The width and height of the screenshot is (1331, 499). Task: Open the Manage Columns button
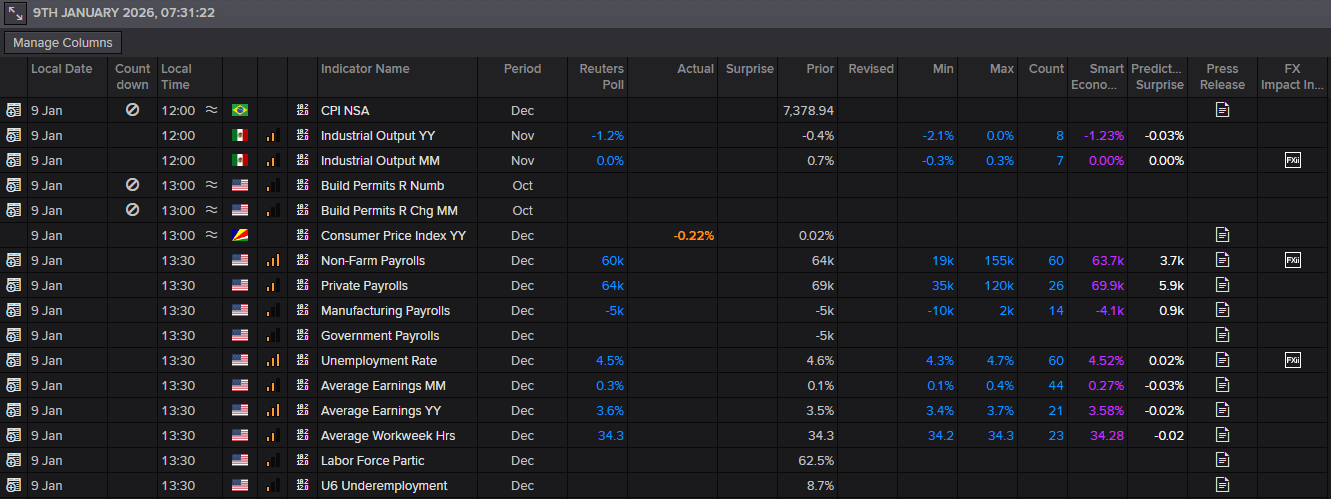64,43
